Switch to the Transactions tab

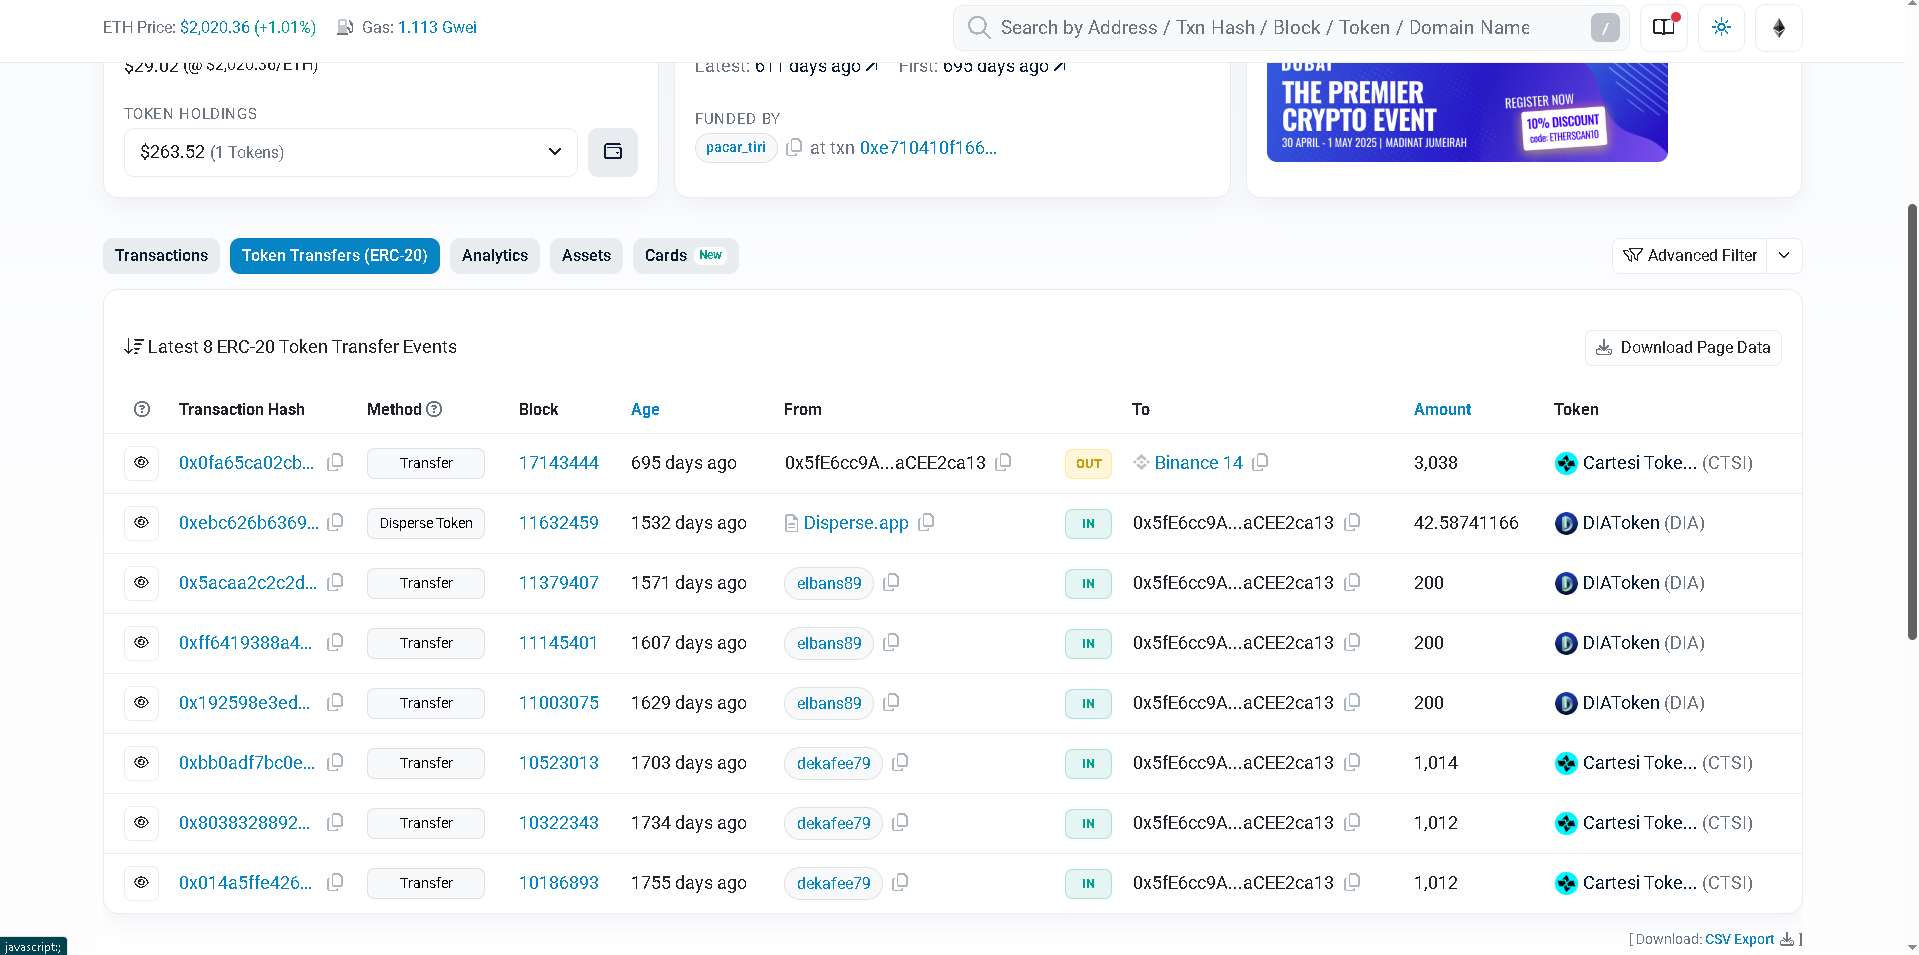(x=161, y=256)
